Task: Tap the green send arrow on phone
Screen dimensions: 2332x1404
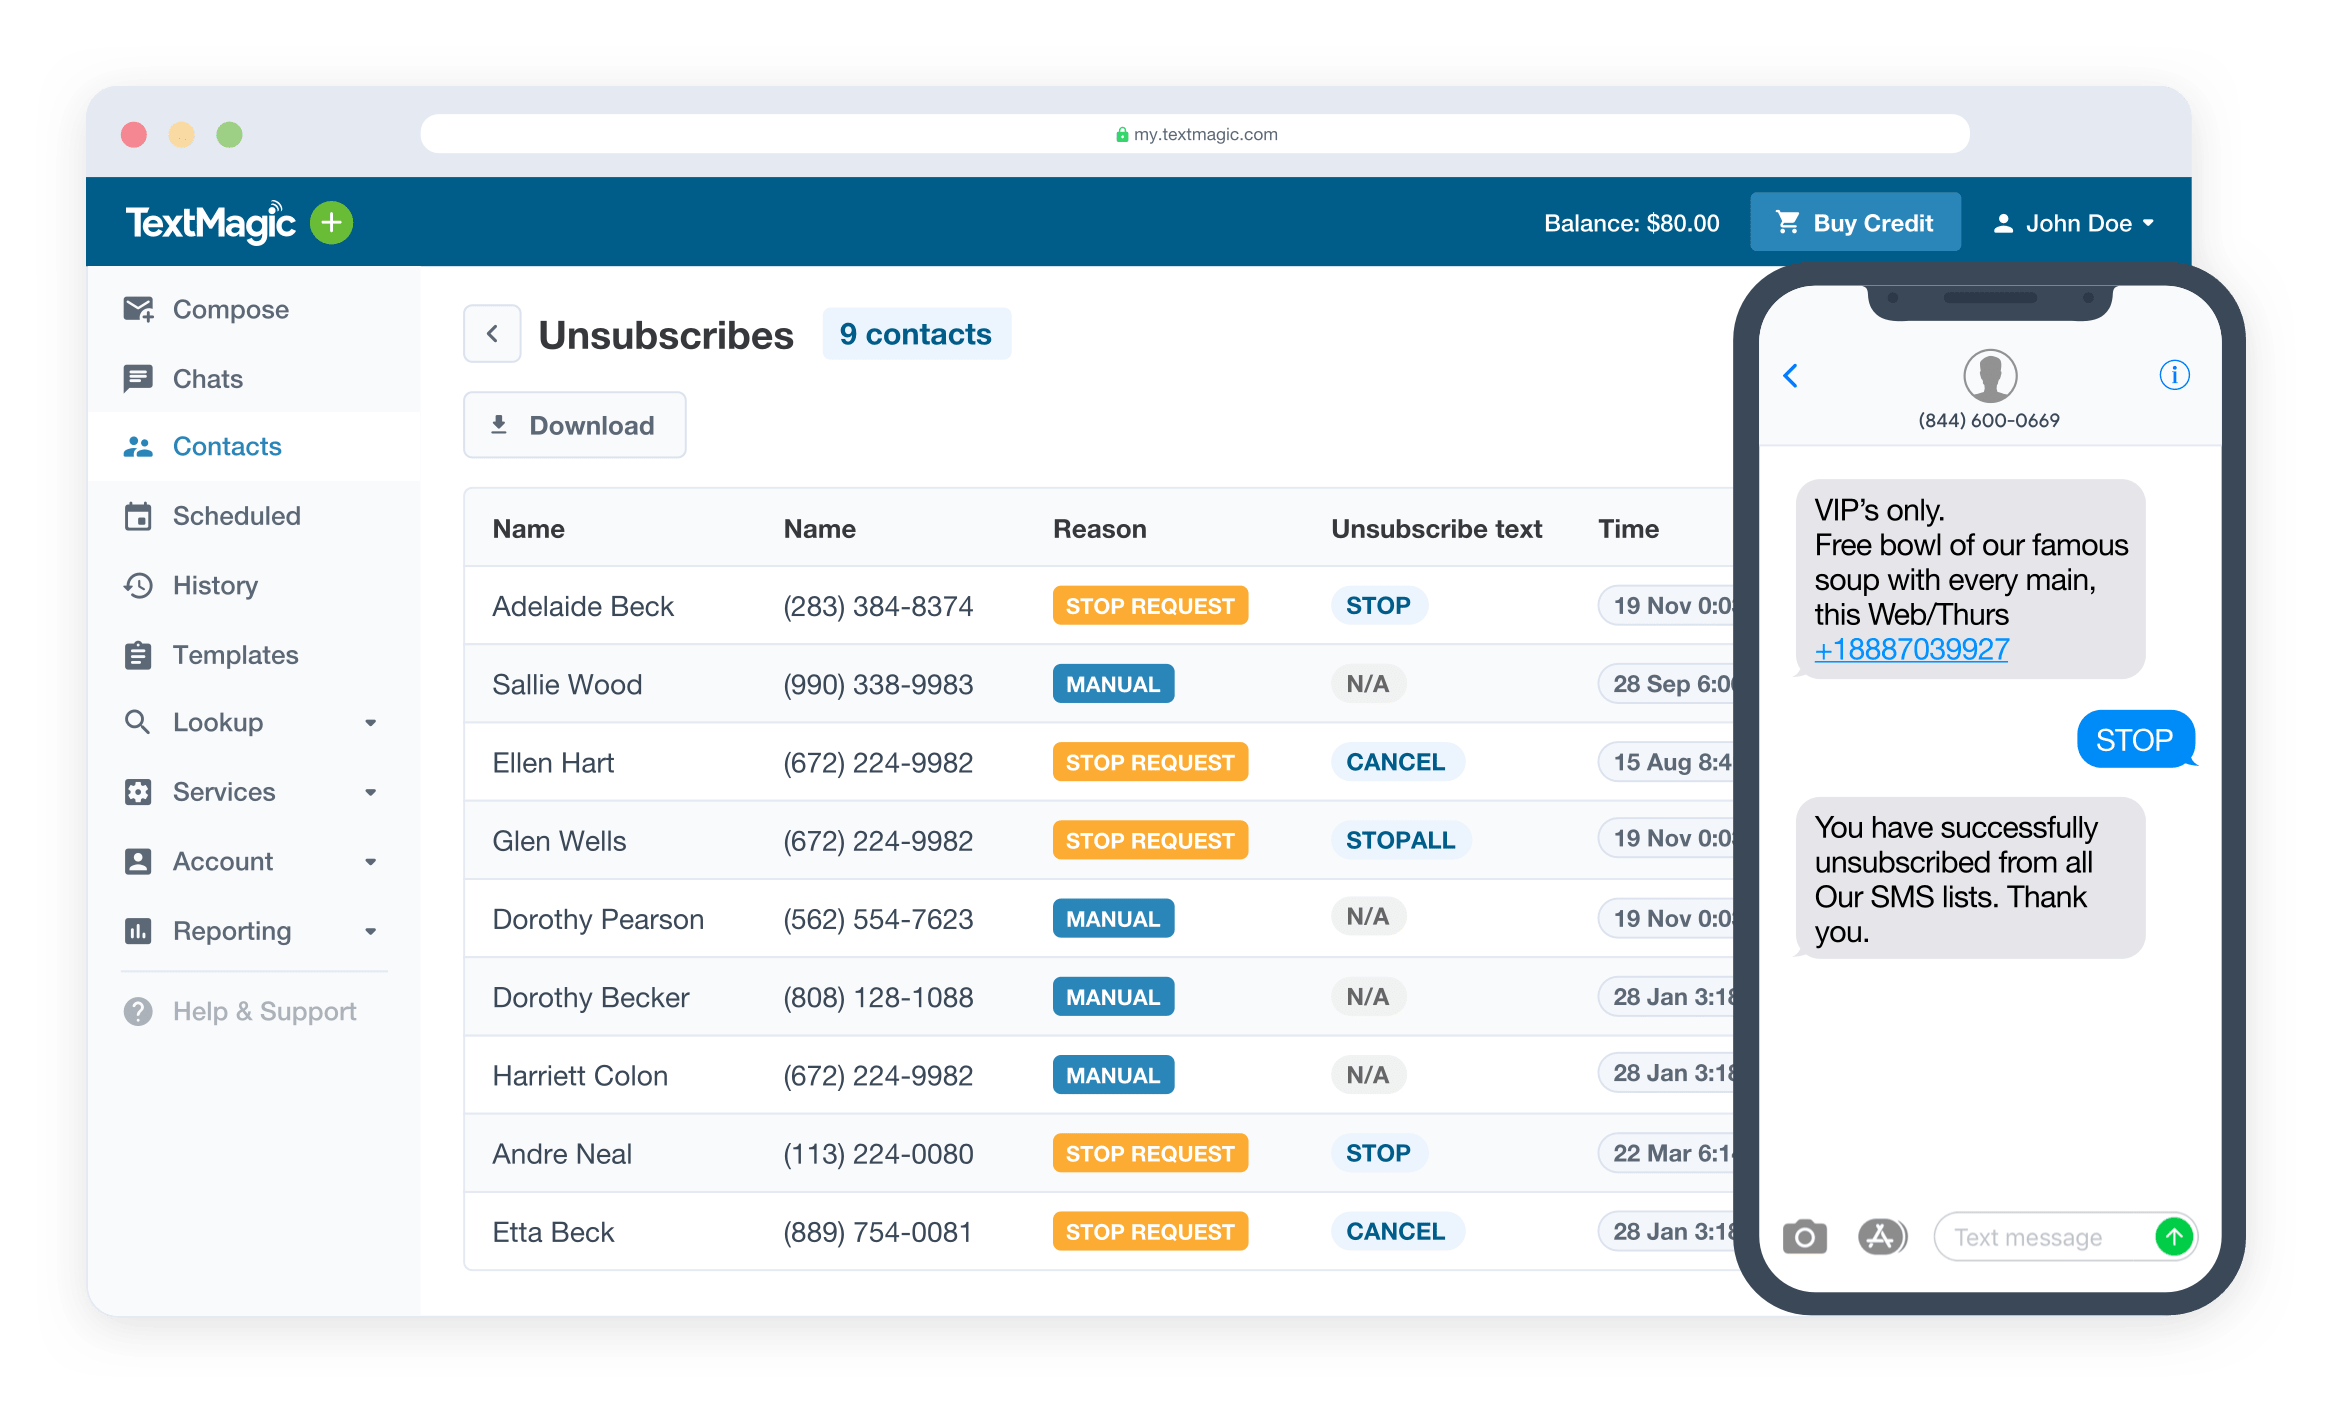Action: tap(2174, 1237)
